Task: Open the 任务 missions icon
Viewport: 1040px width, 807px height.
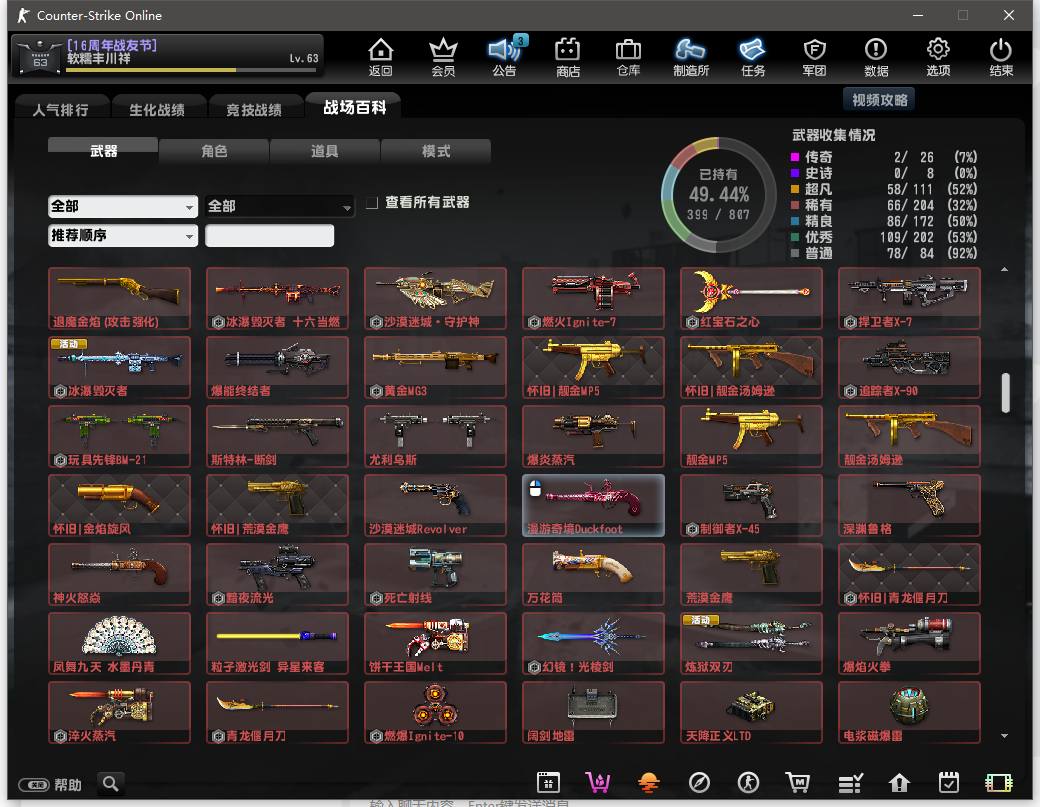Action: coord(753,57)
